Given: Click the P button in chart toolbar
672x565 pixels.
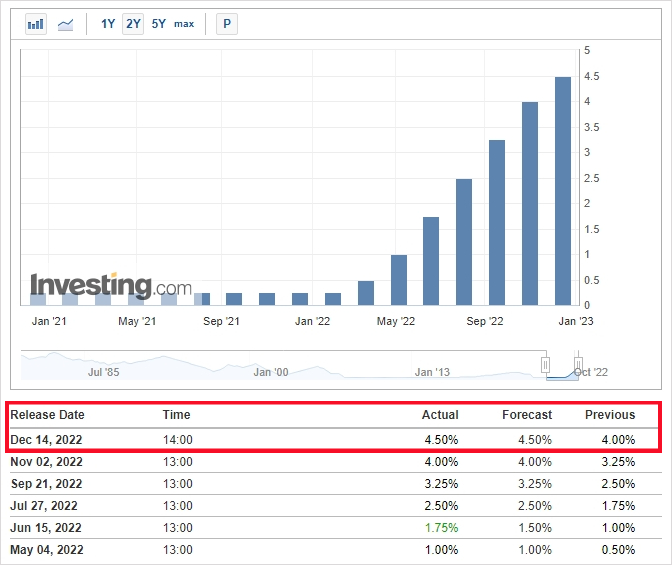Looking at the screenshot, I should pos(227,24).
